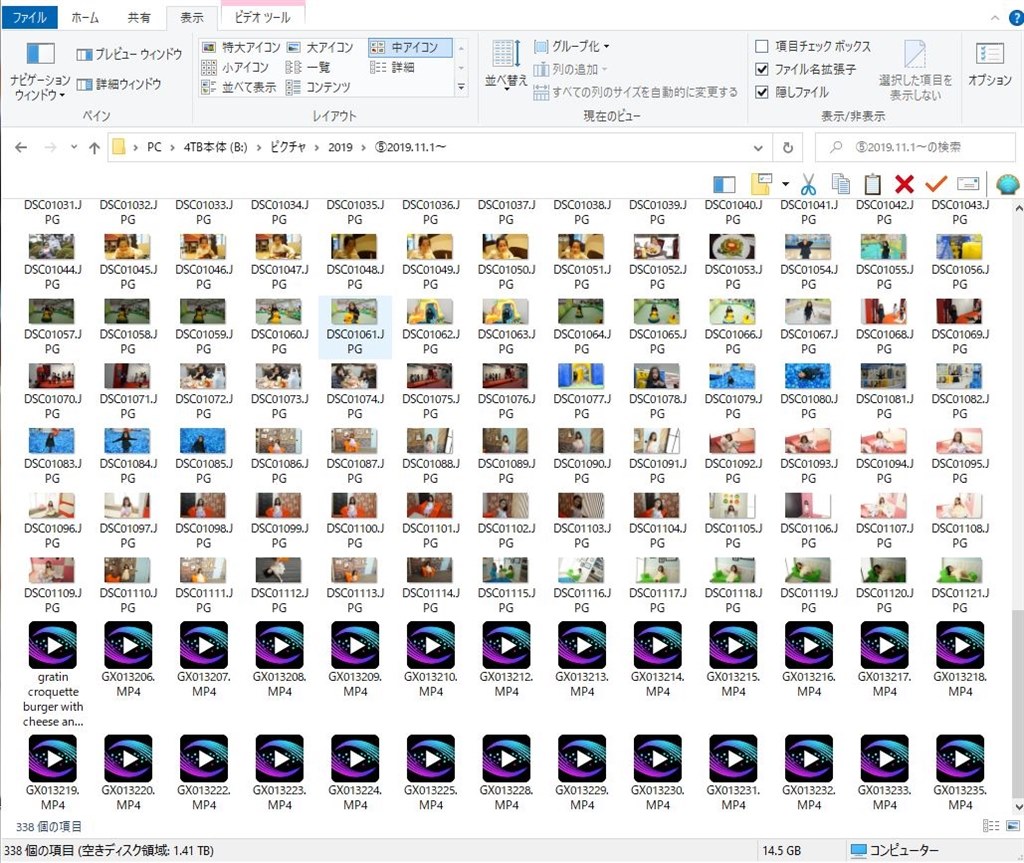Click the Cut scissors icon
The width and height of the screenshot is (1024, 863).
(808, 185)
